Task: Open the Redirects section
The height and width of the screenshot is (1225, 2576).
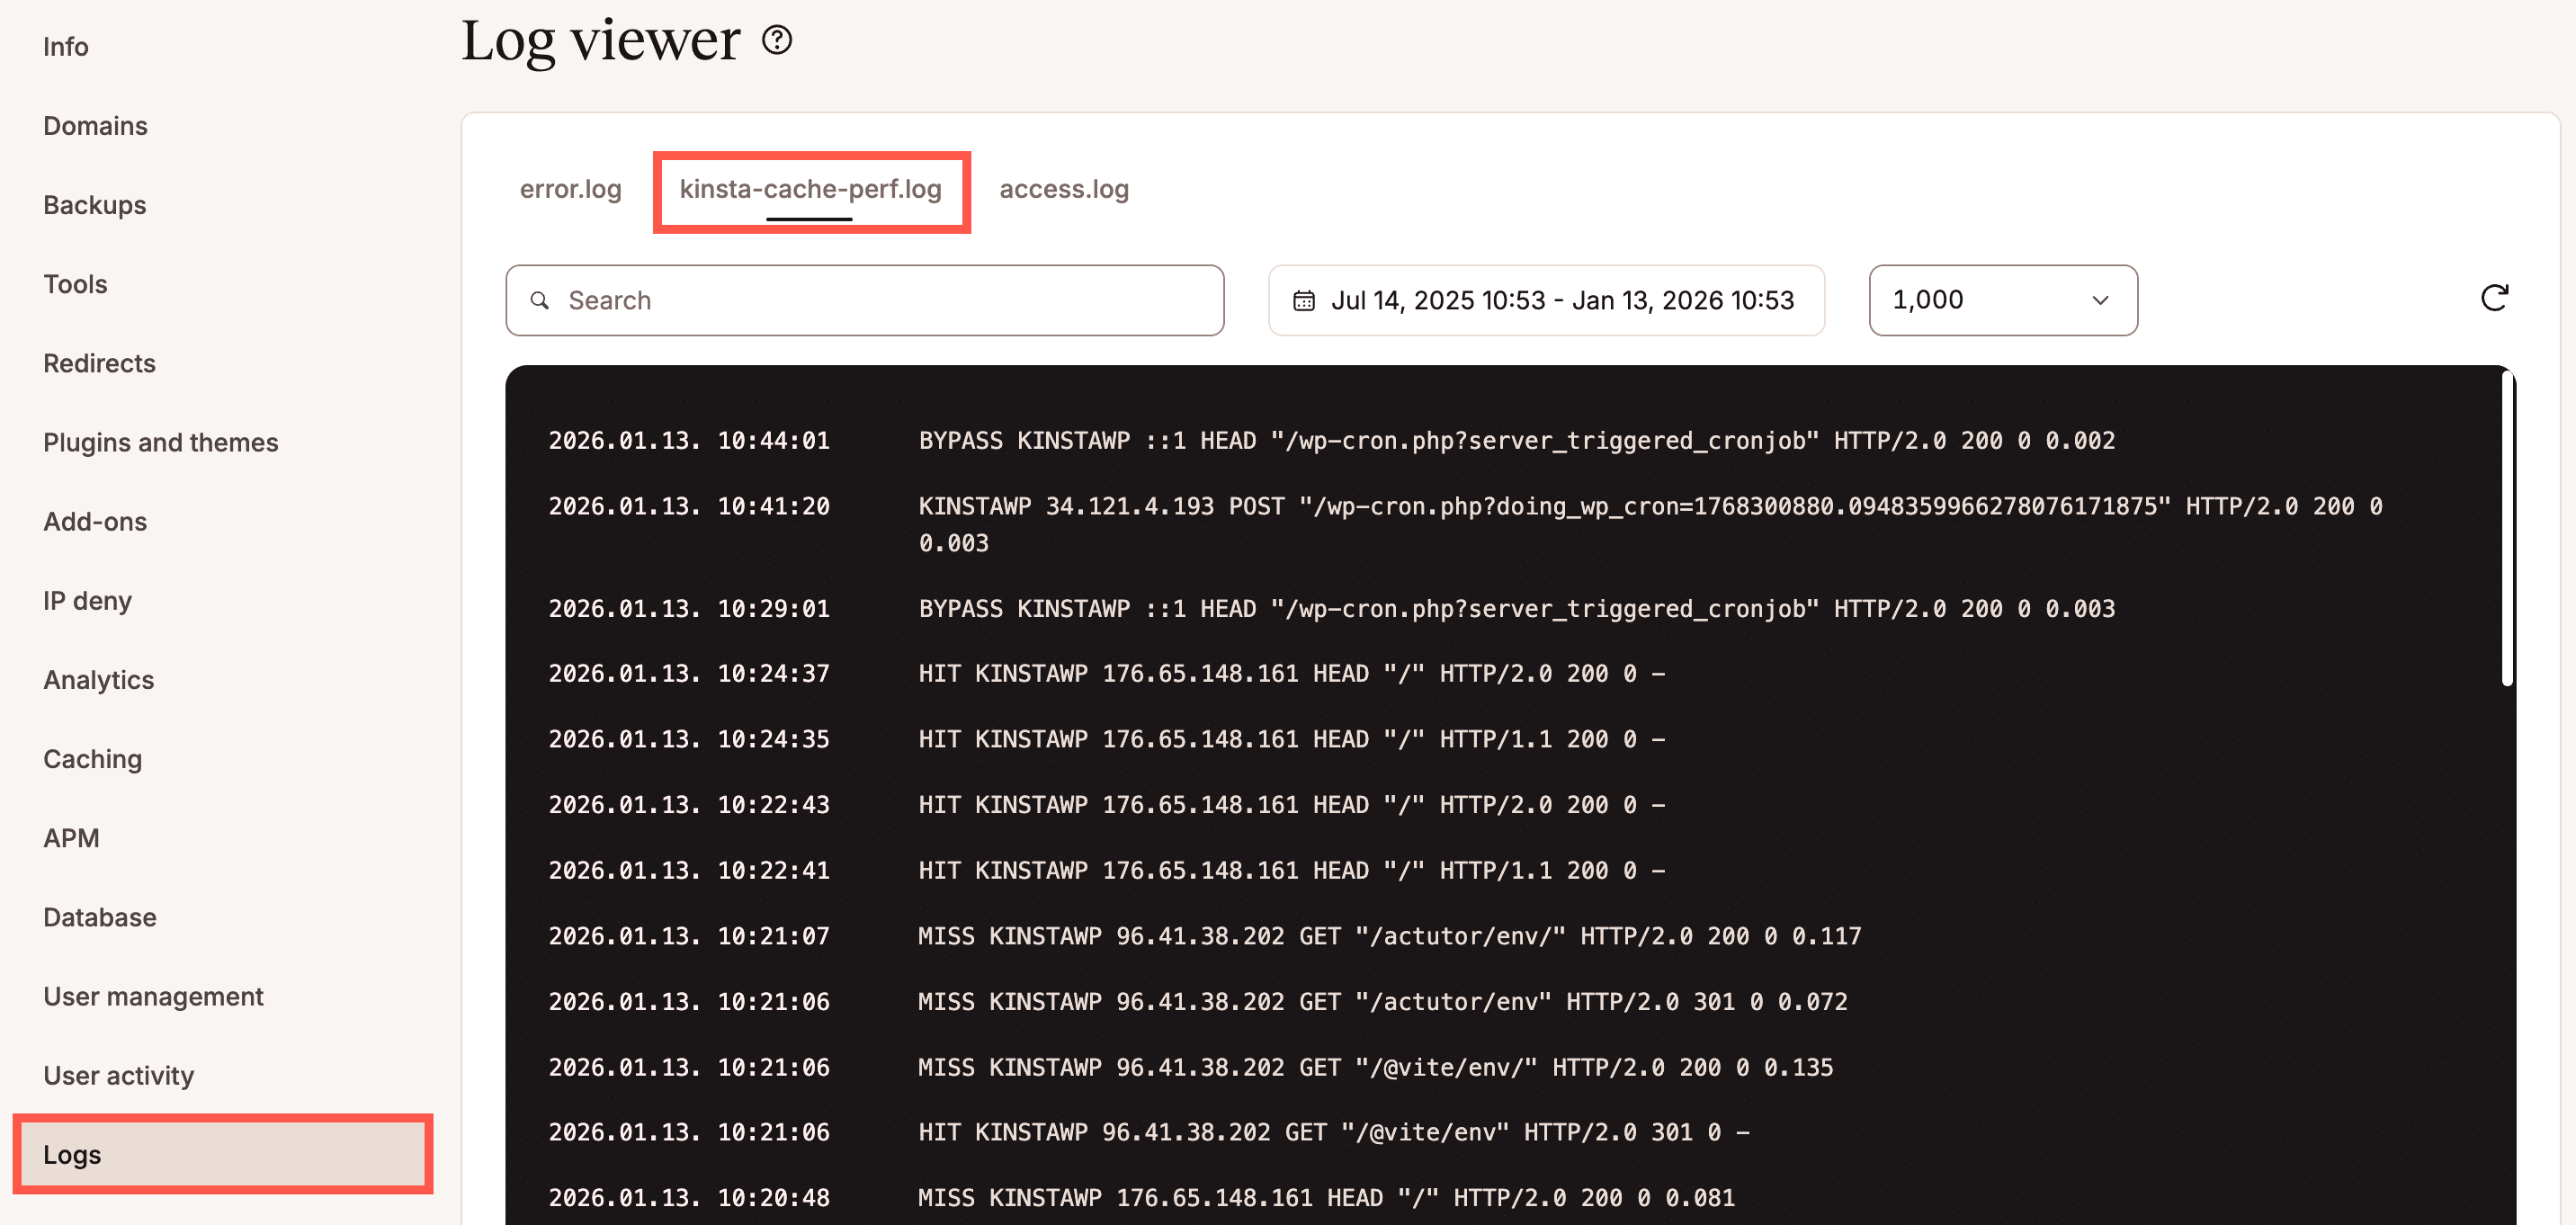Action: coord(99,363)
